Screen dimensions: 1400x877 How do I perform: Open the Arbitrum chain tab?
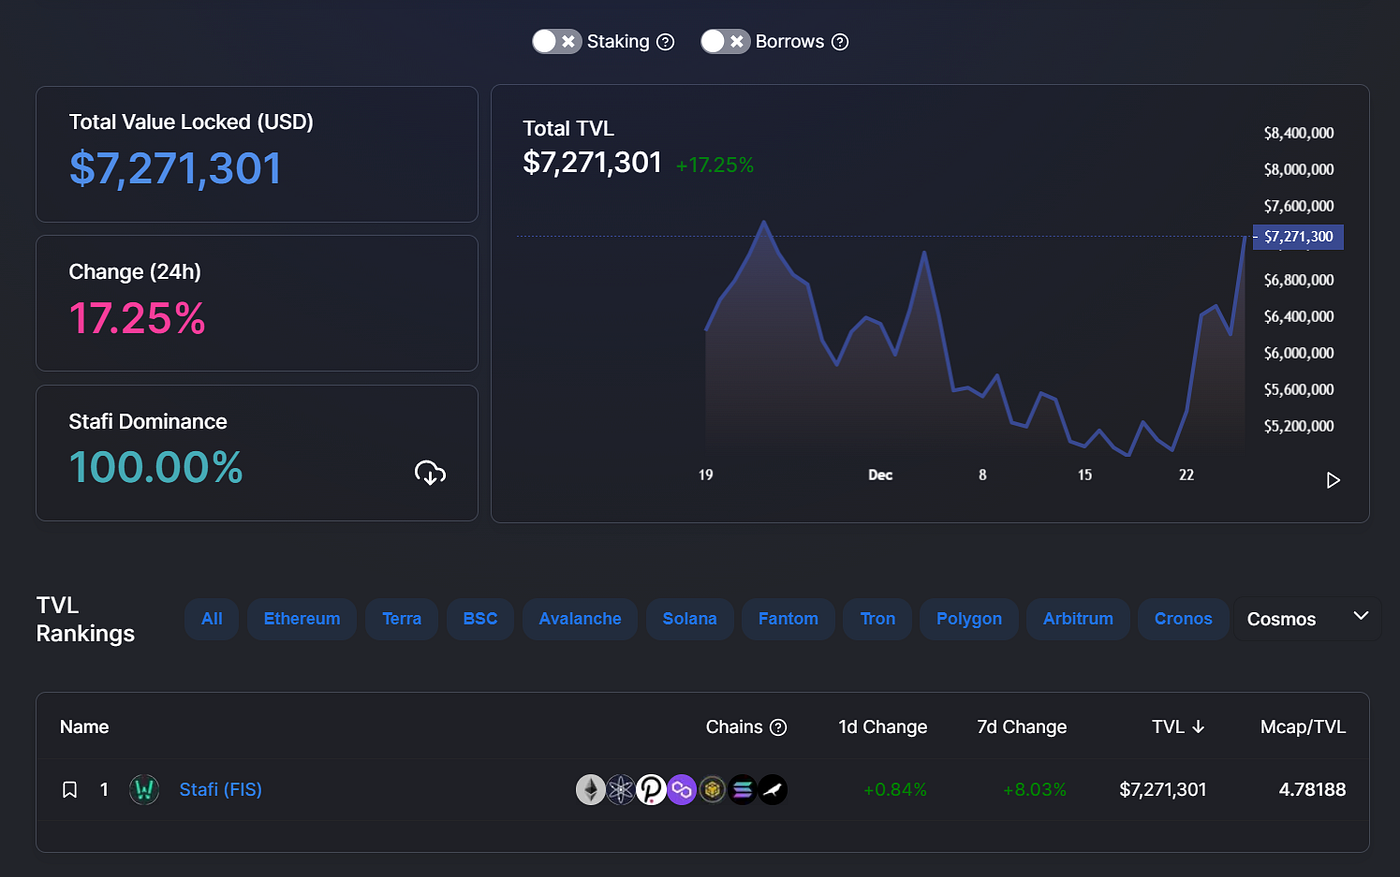pyautogui.click(x=1078, y=619)
